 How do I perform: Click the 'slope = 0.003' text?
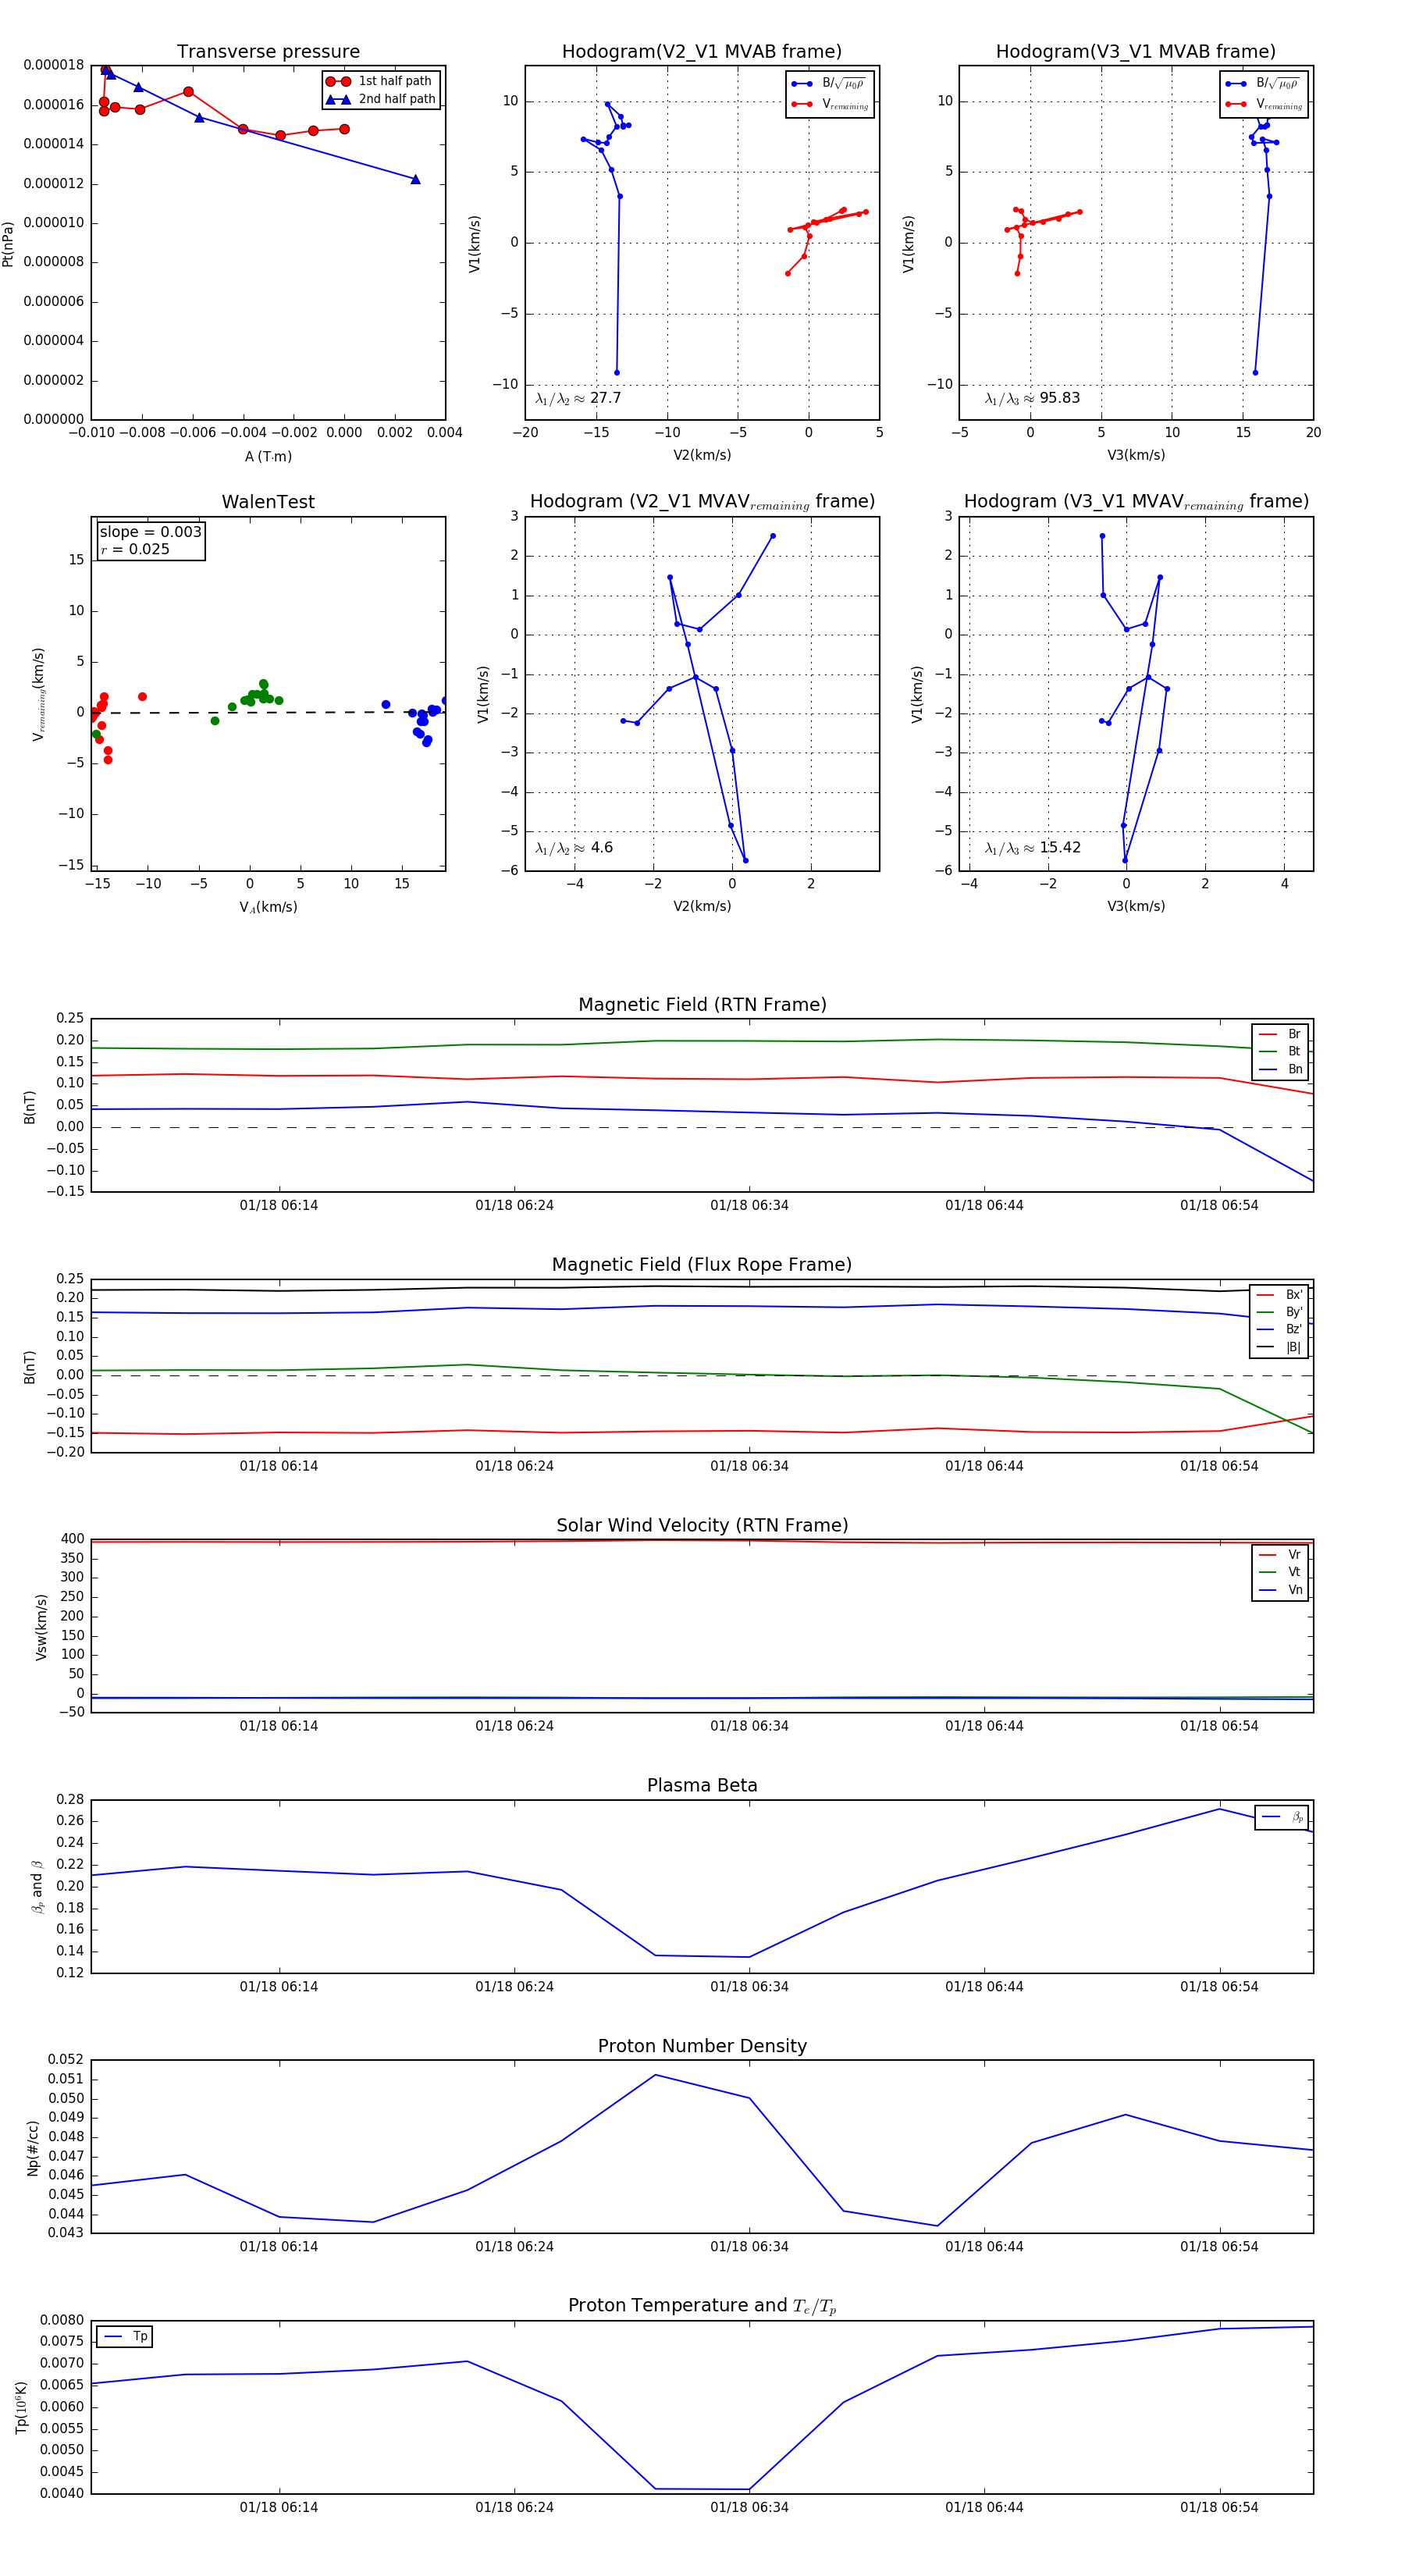tap(150, 532)
